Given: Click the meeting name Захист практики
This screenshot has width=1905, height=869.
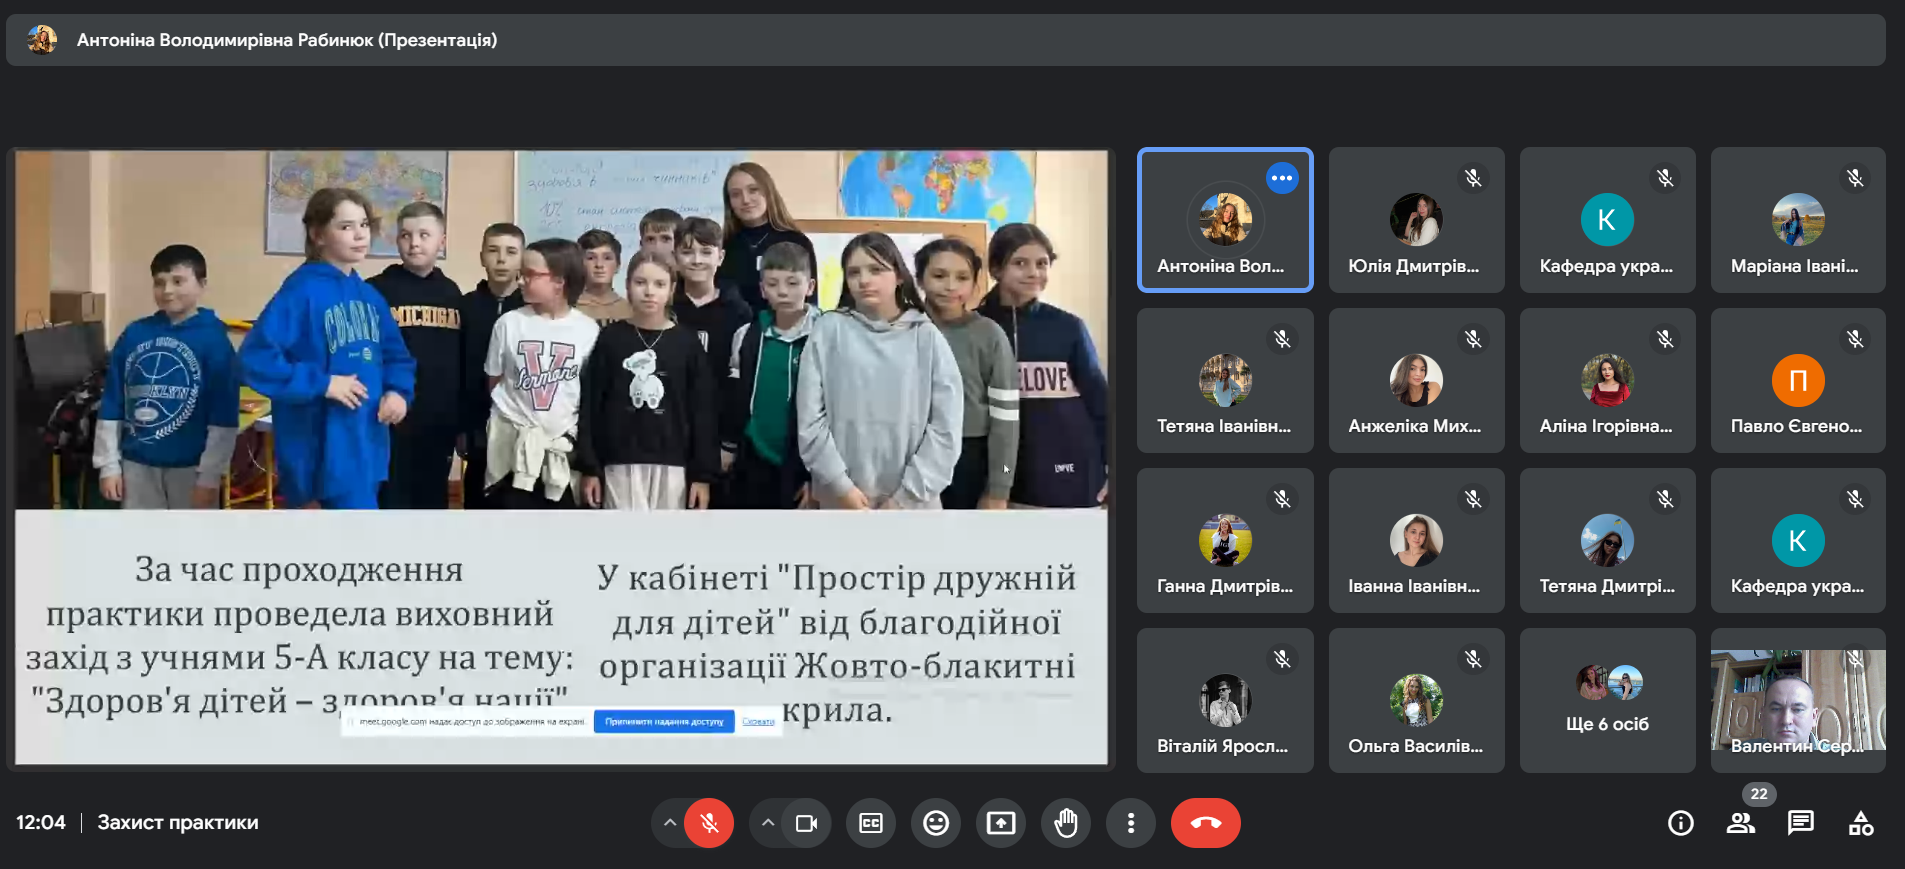Looking at the screenshot, I should pyautogui.click(x=178, y=823).
